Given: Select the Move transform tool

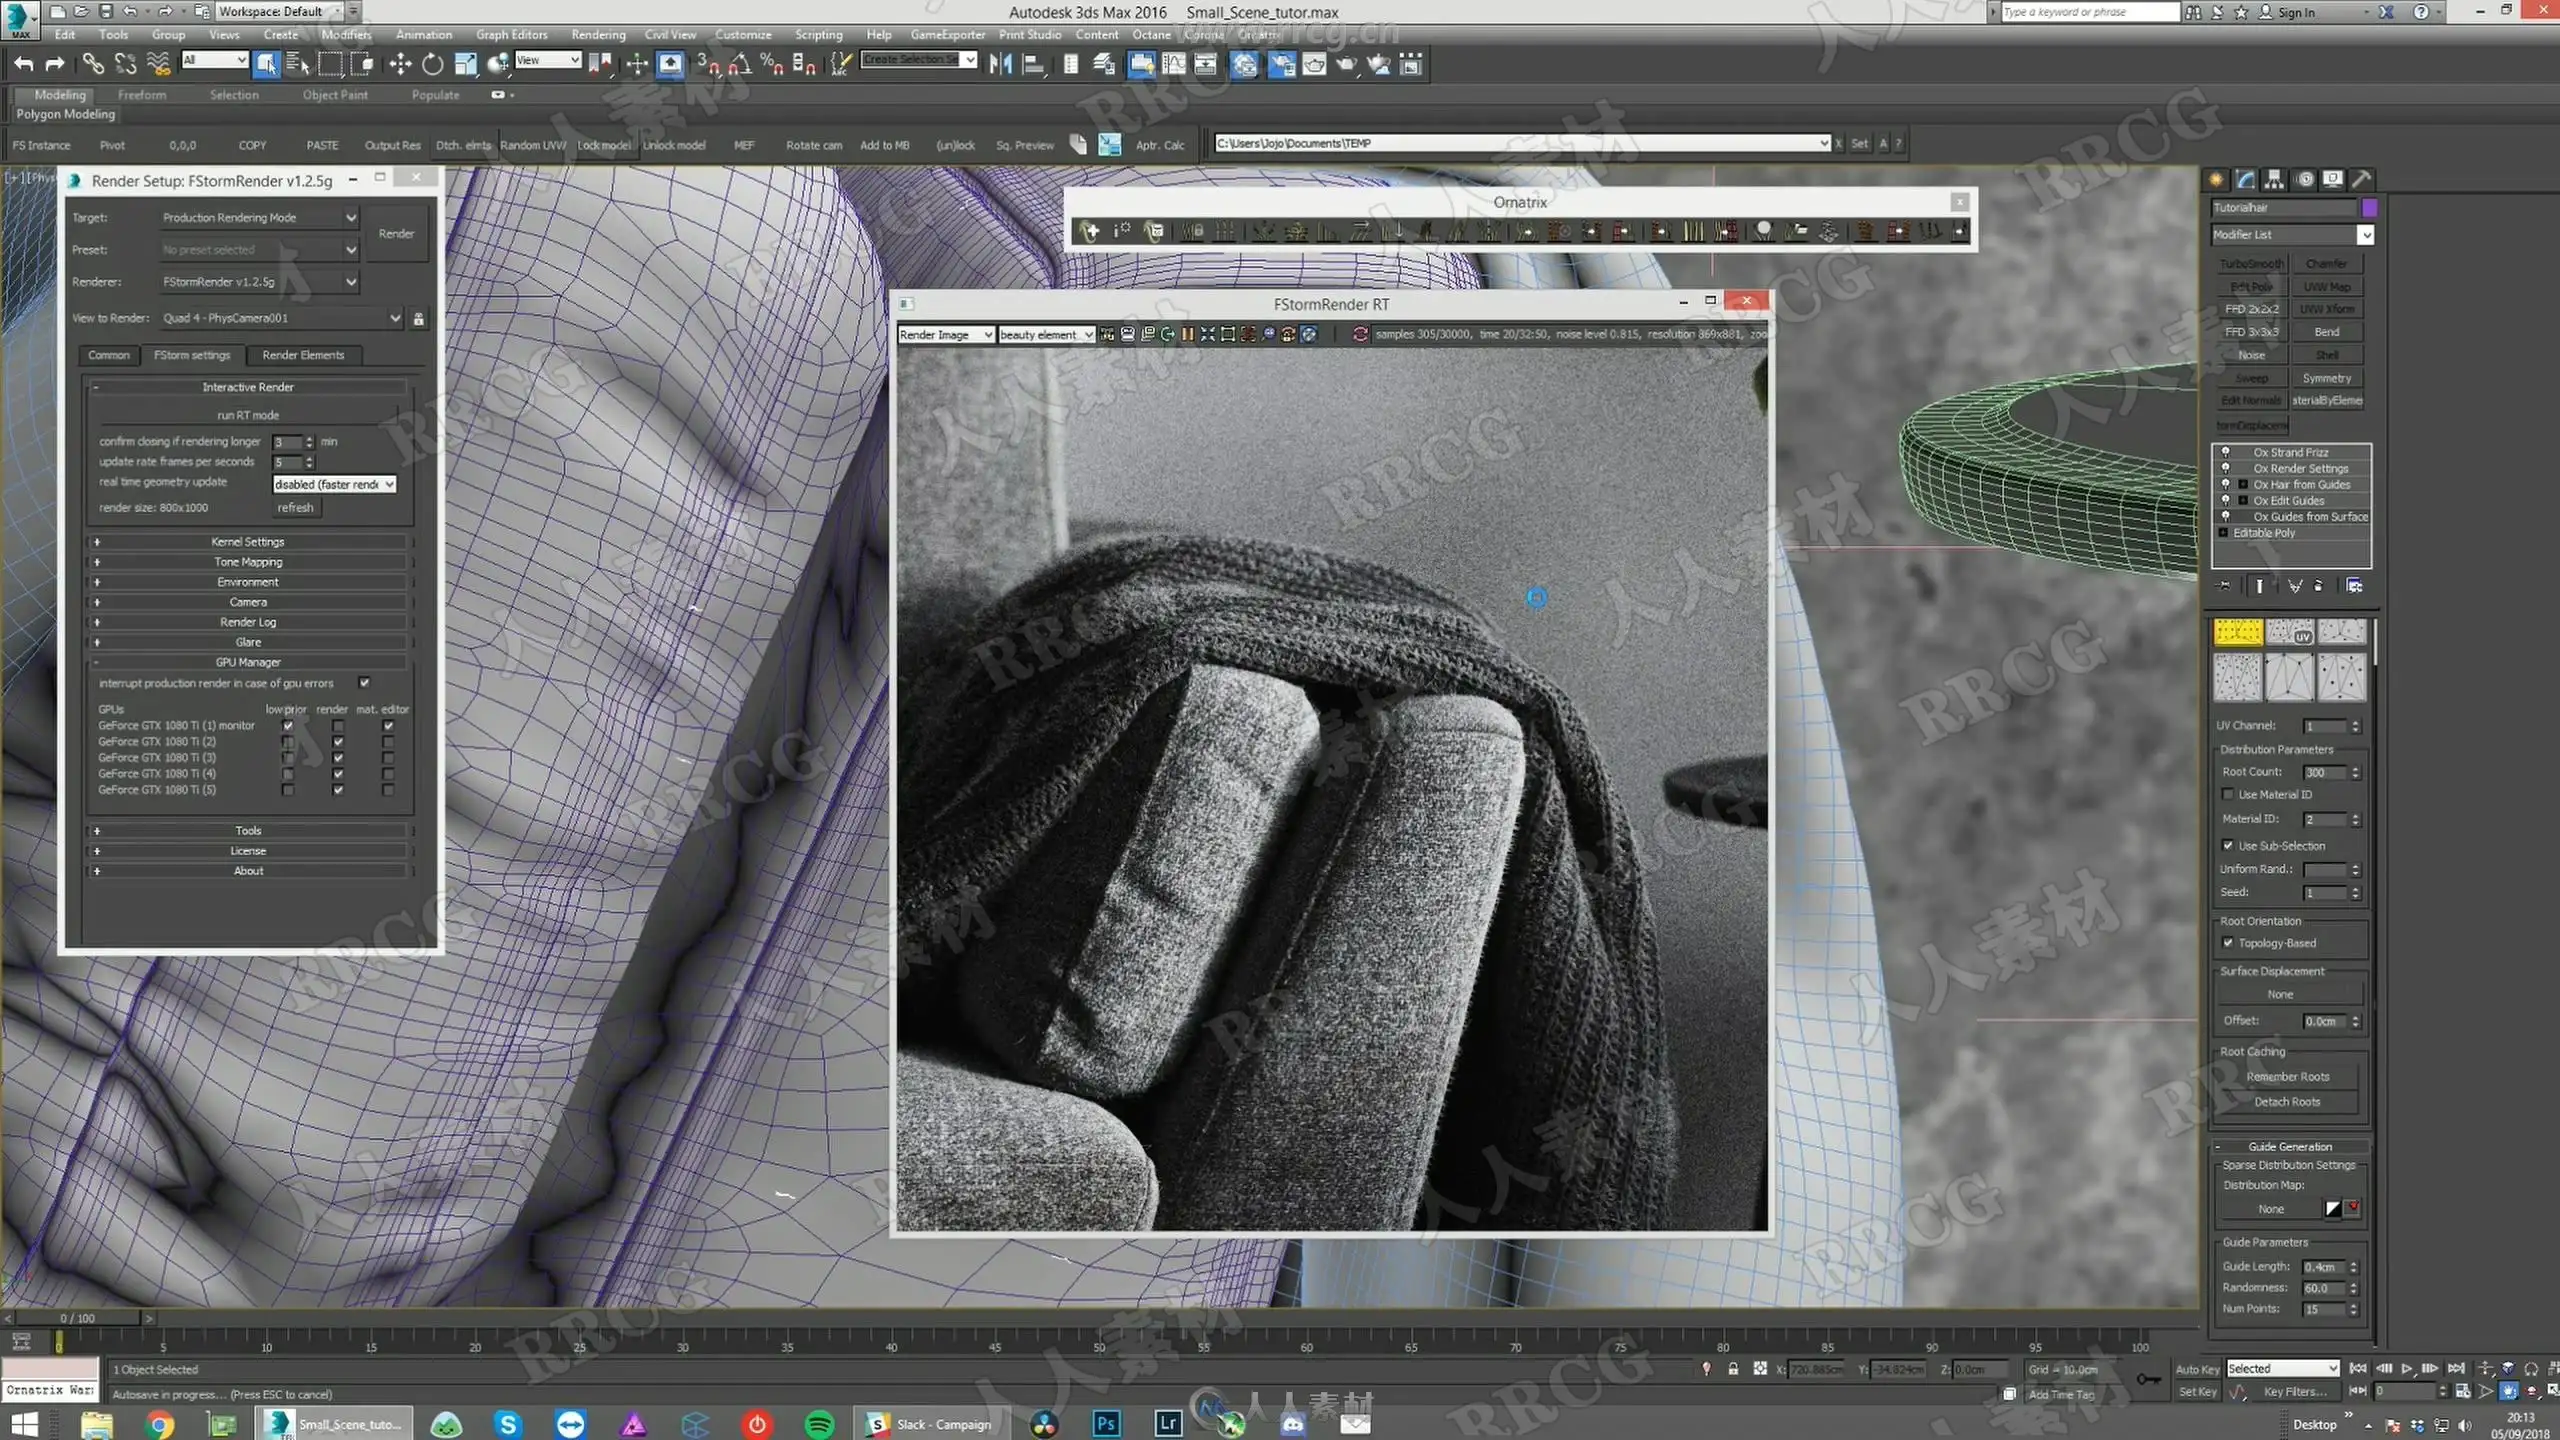Looking at the screenshot, I should (400, 65).
